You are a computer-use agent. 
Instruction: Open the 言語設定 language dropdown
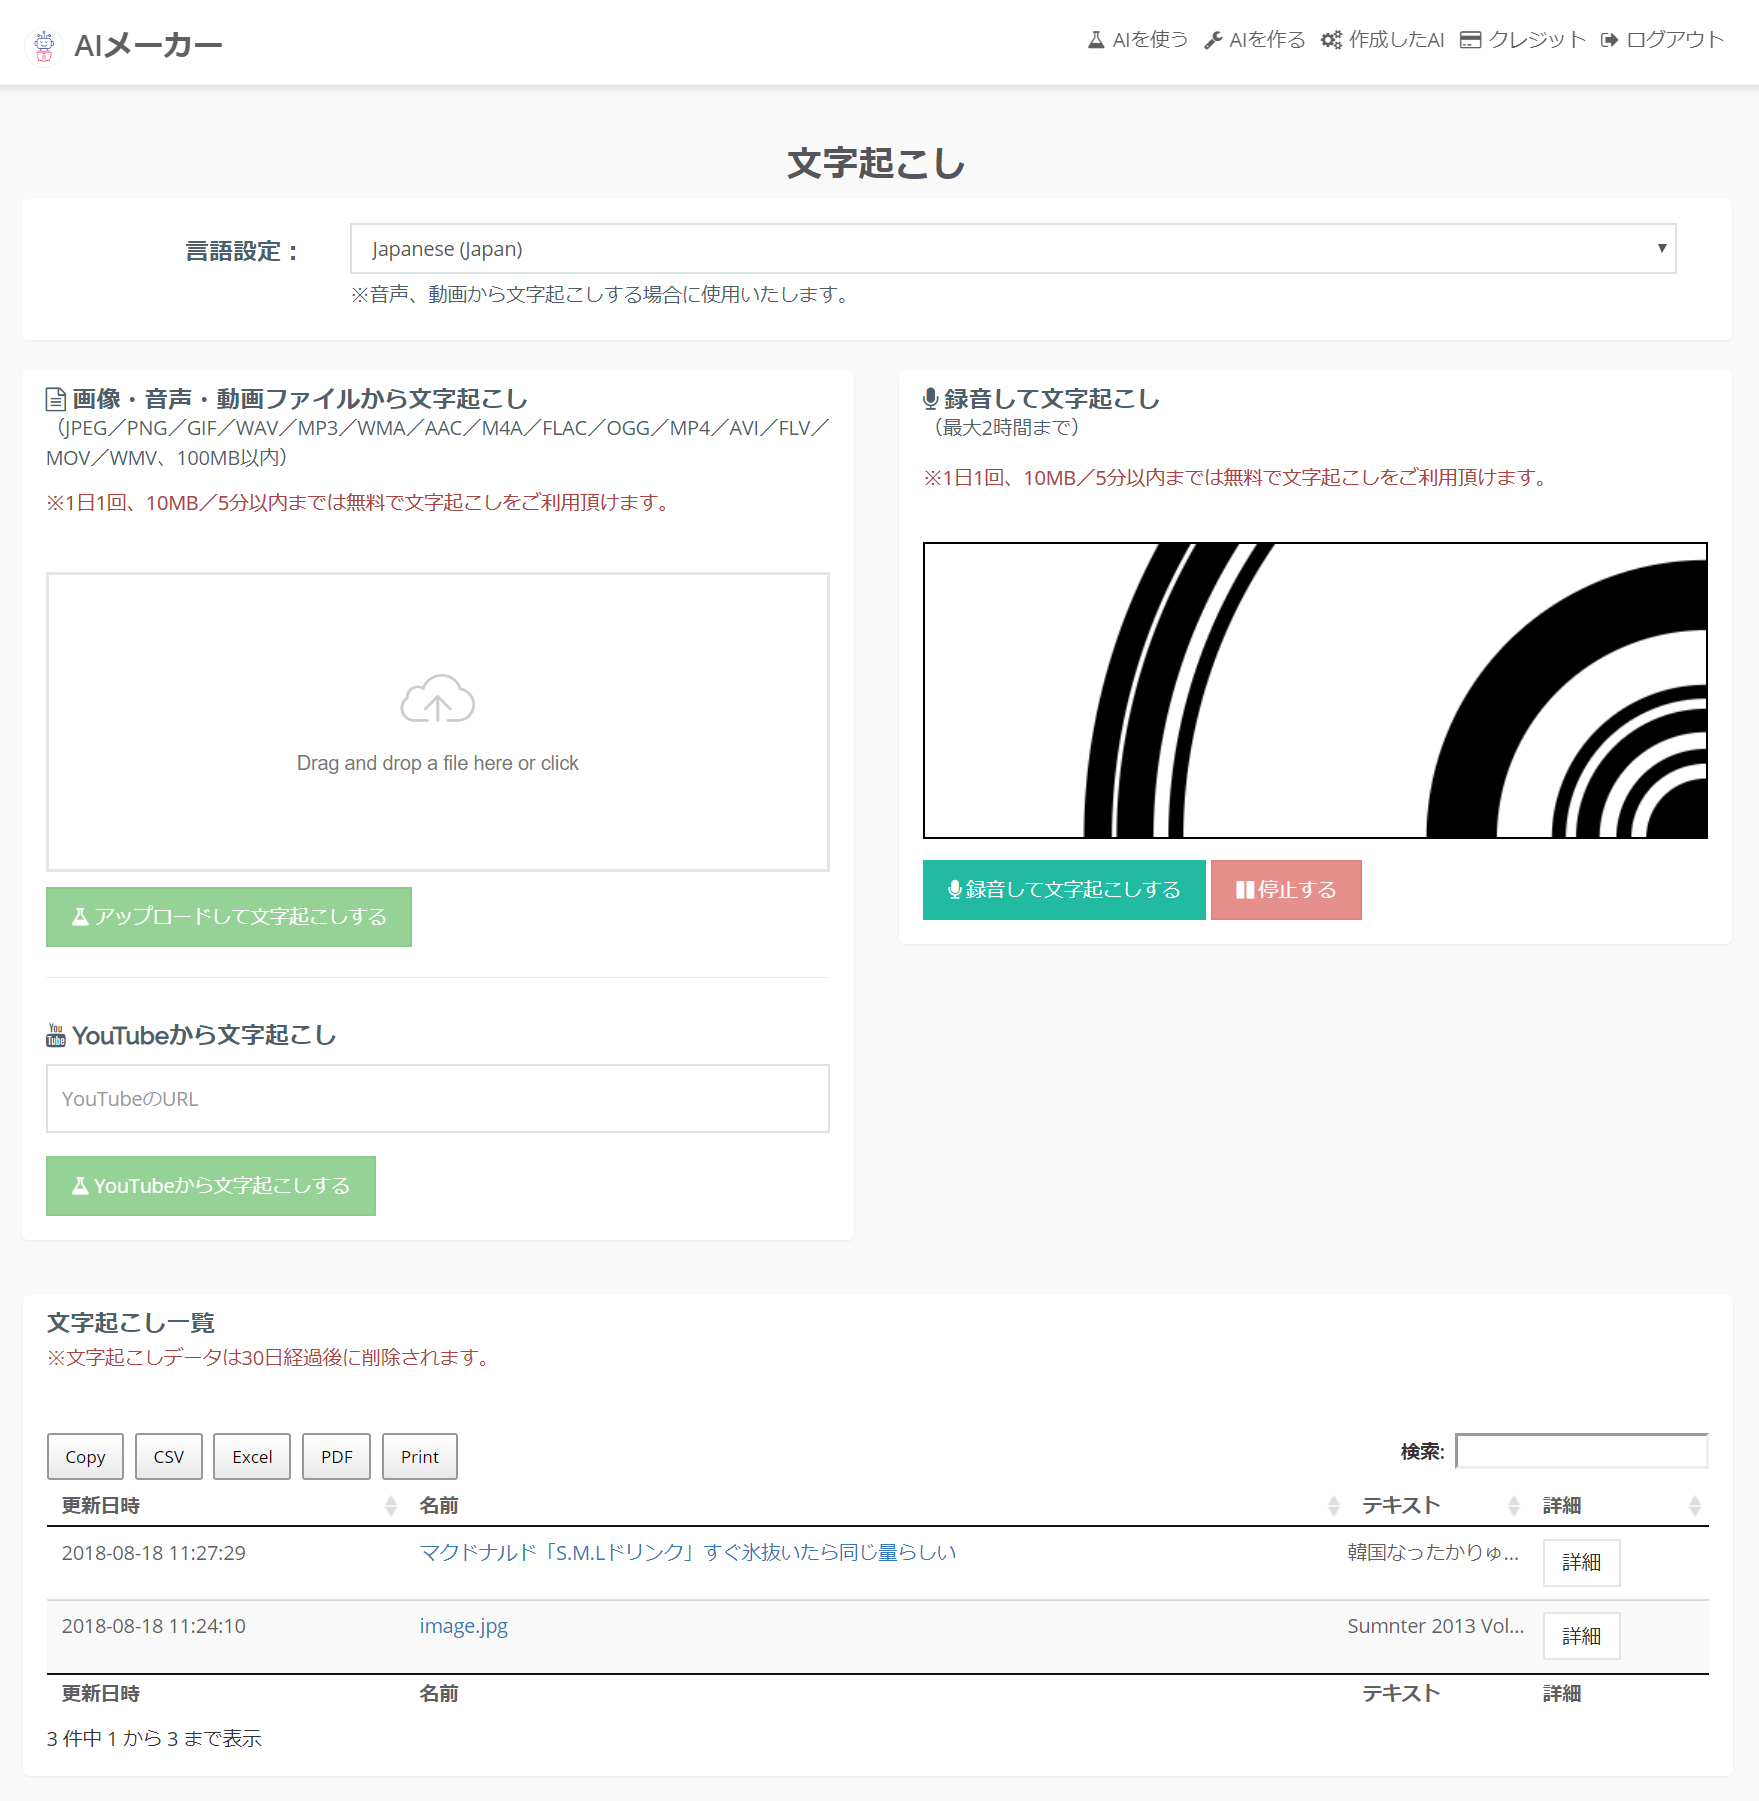click(1012, 249)
